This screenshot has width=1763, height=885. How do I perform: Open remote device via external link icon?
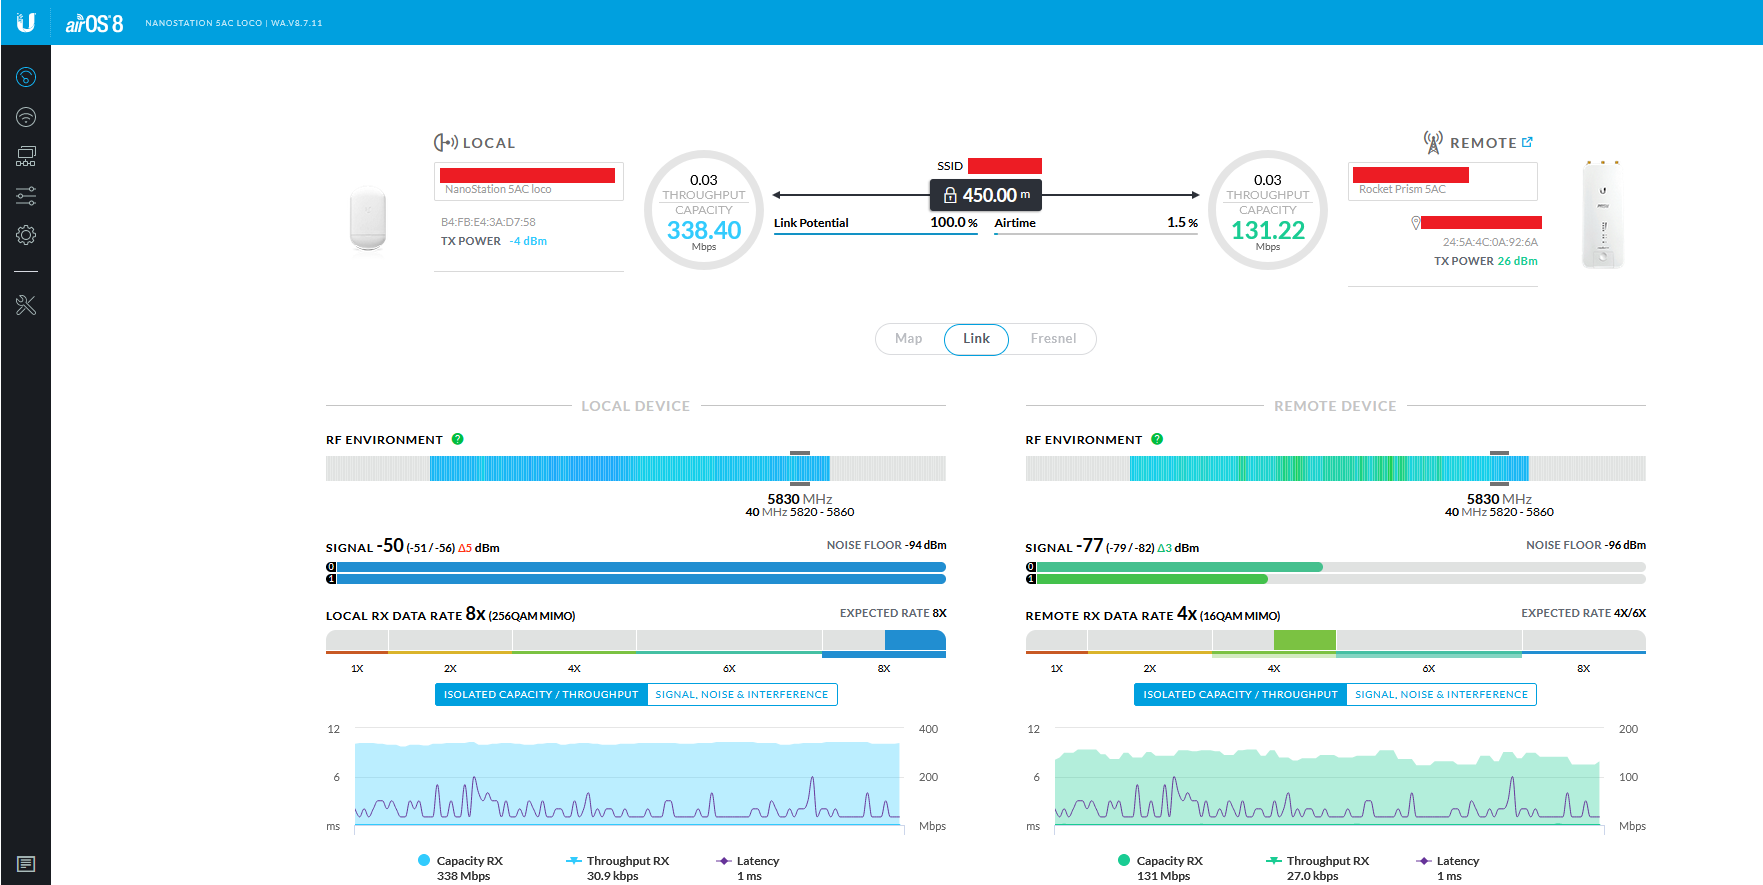point(1527,142)
